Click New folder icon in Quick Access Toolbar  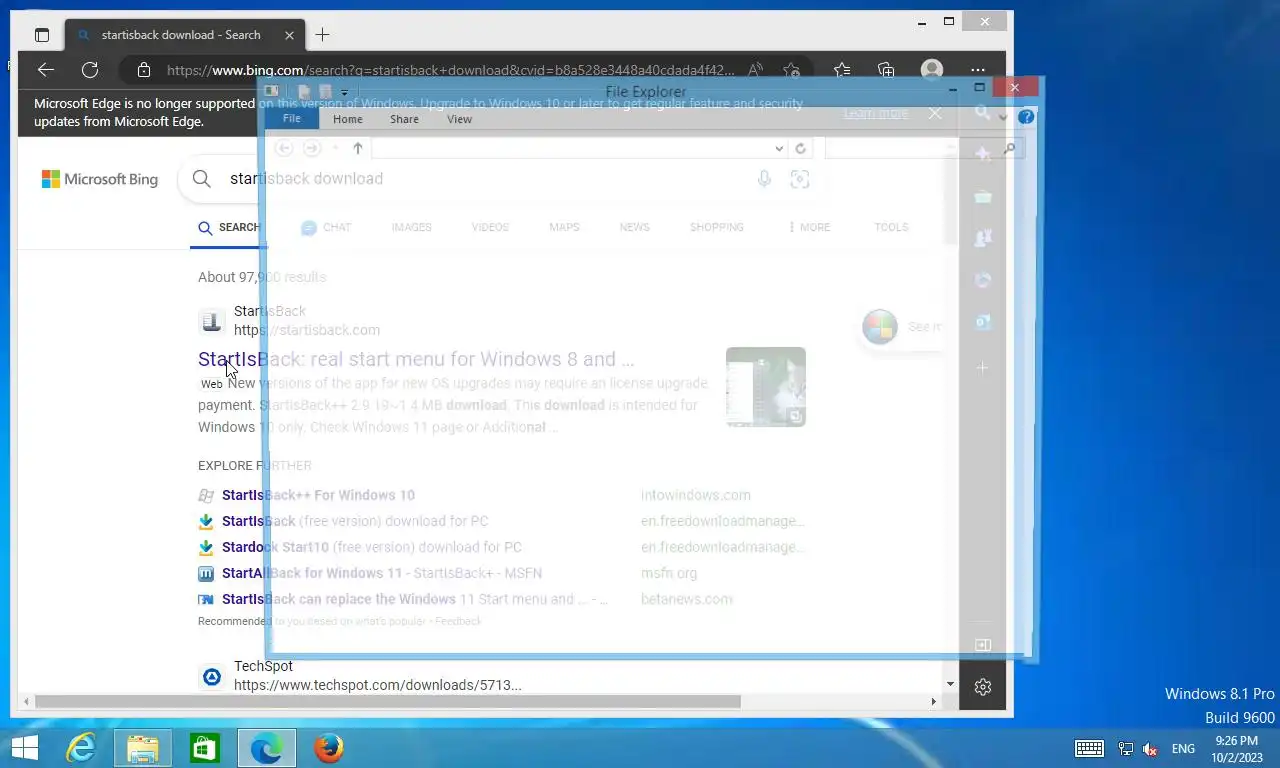325,92
